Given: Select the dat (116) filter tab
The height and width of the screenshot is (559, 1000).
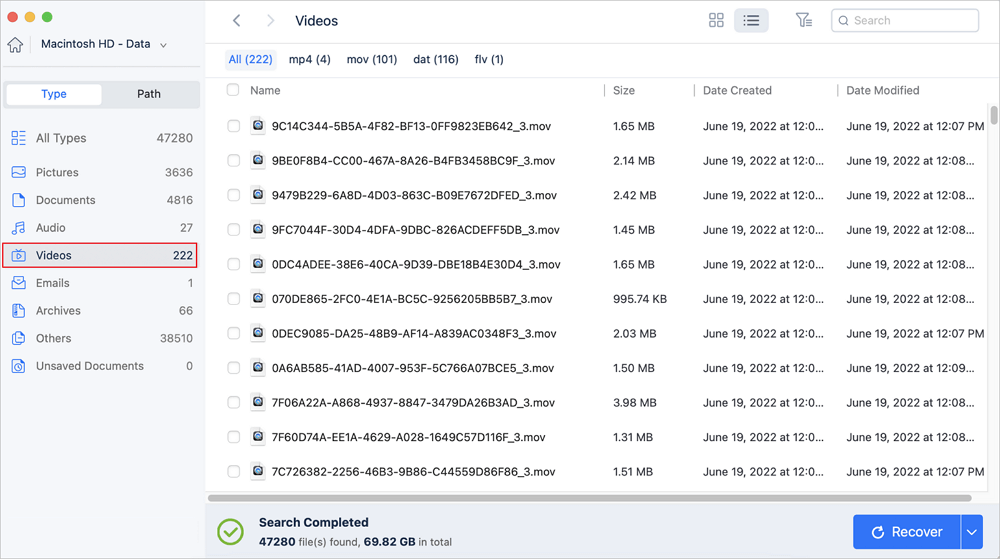Looking at the screenshot, I should point(436,59).
